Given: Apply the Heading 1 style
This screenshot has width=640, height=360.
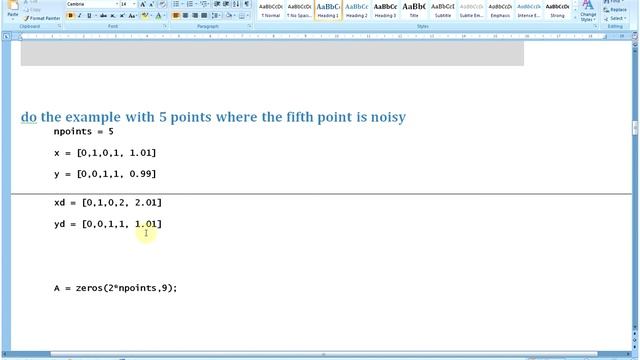Looking at the screenshot, I should (x=328, y=10).
